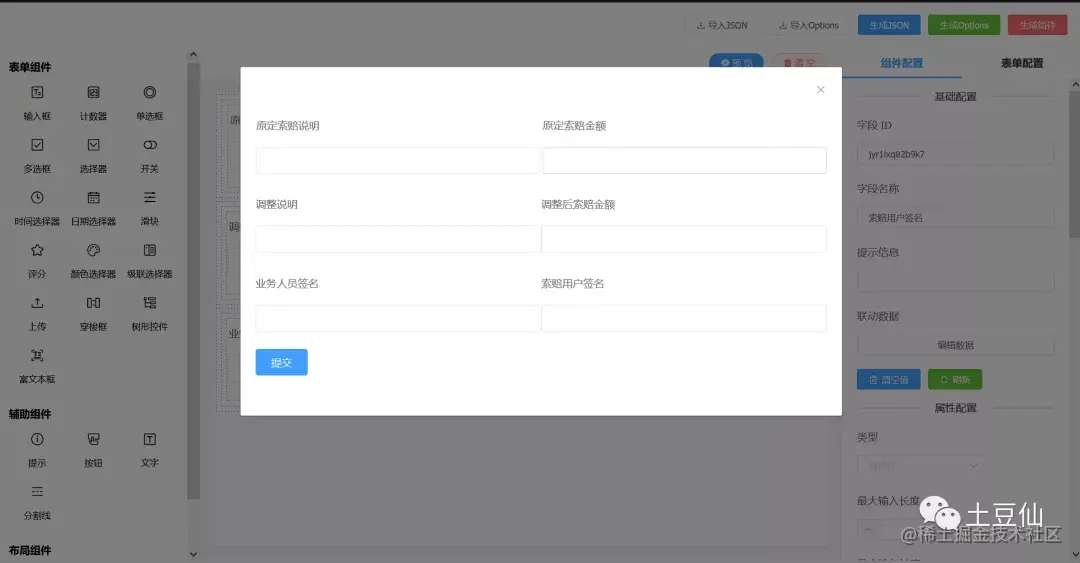This screenshot has height=563, width=1080.
Task: Select the 开关 switch component icon
Action: pyautogui.click(x=149, y=145)
